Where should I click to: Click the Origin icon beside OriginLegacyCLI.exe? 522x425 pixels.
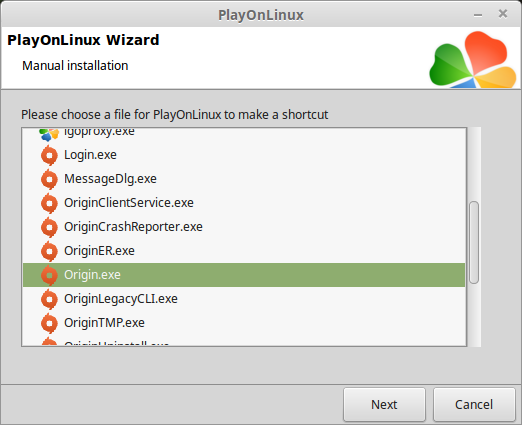click(x=49, y=299)
